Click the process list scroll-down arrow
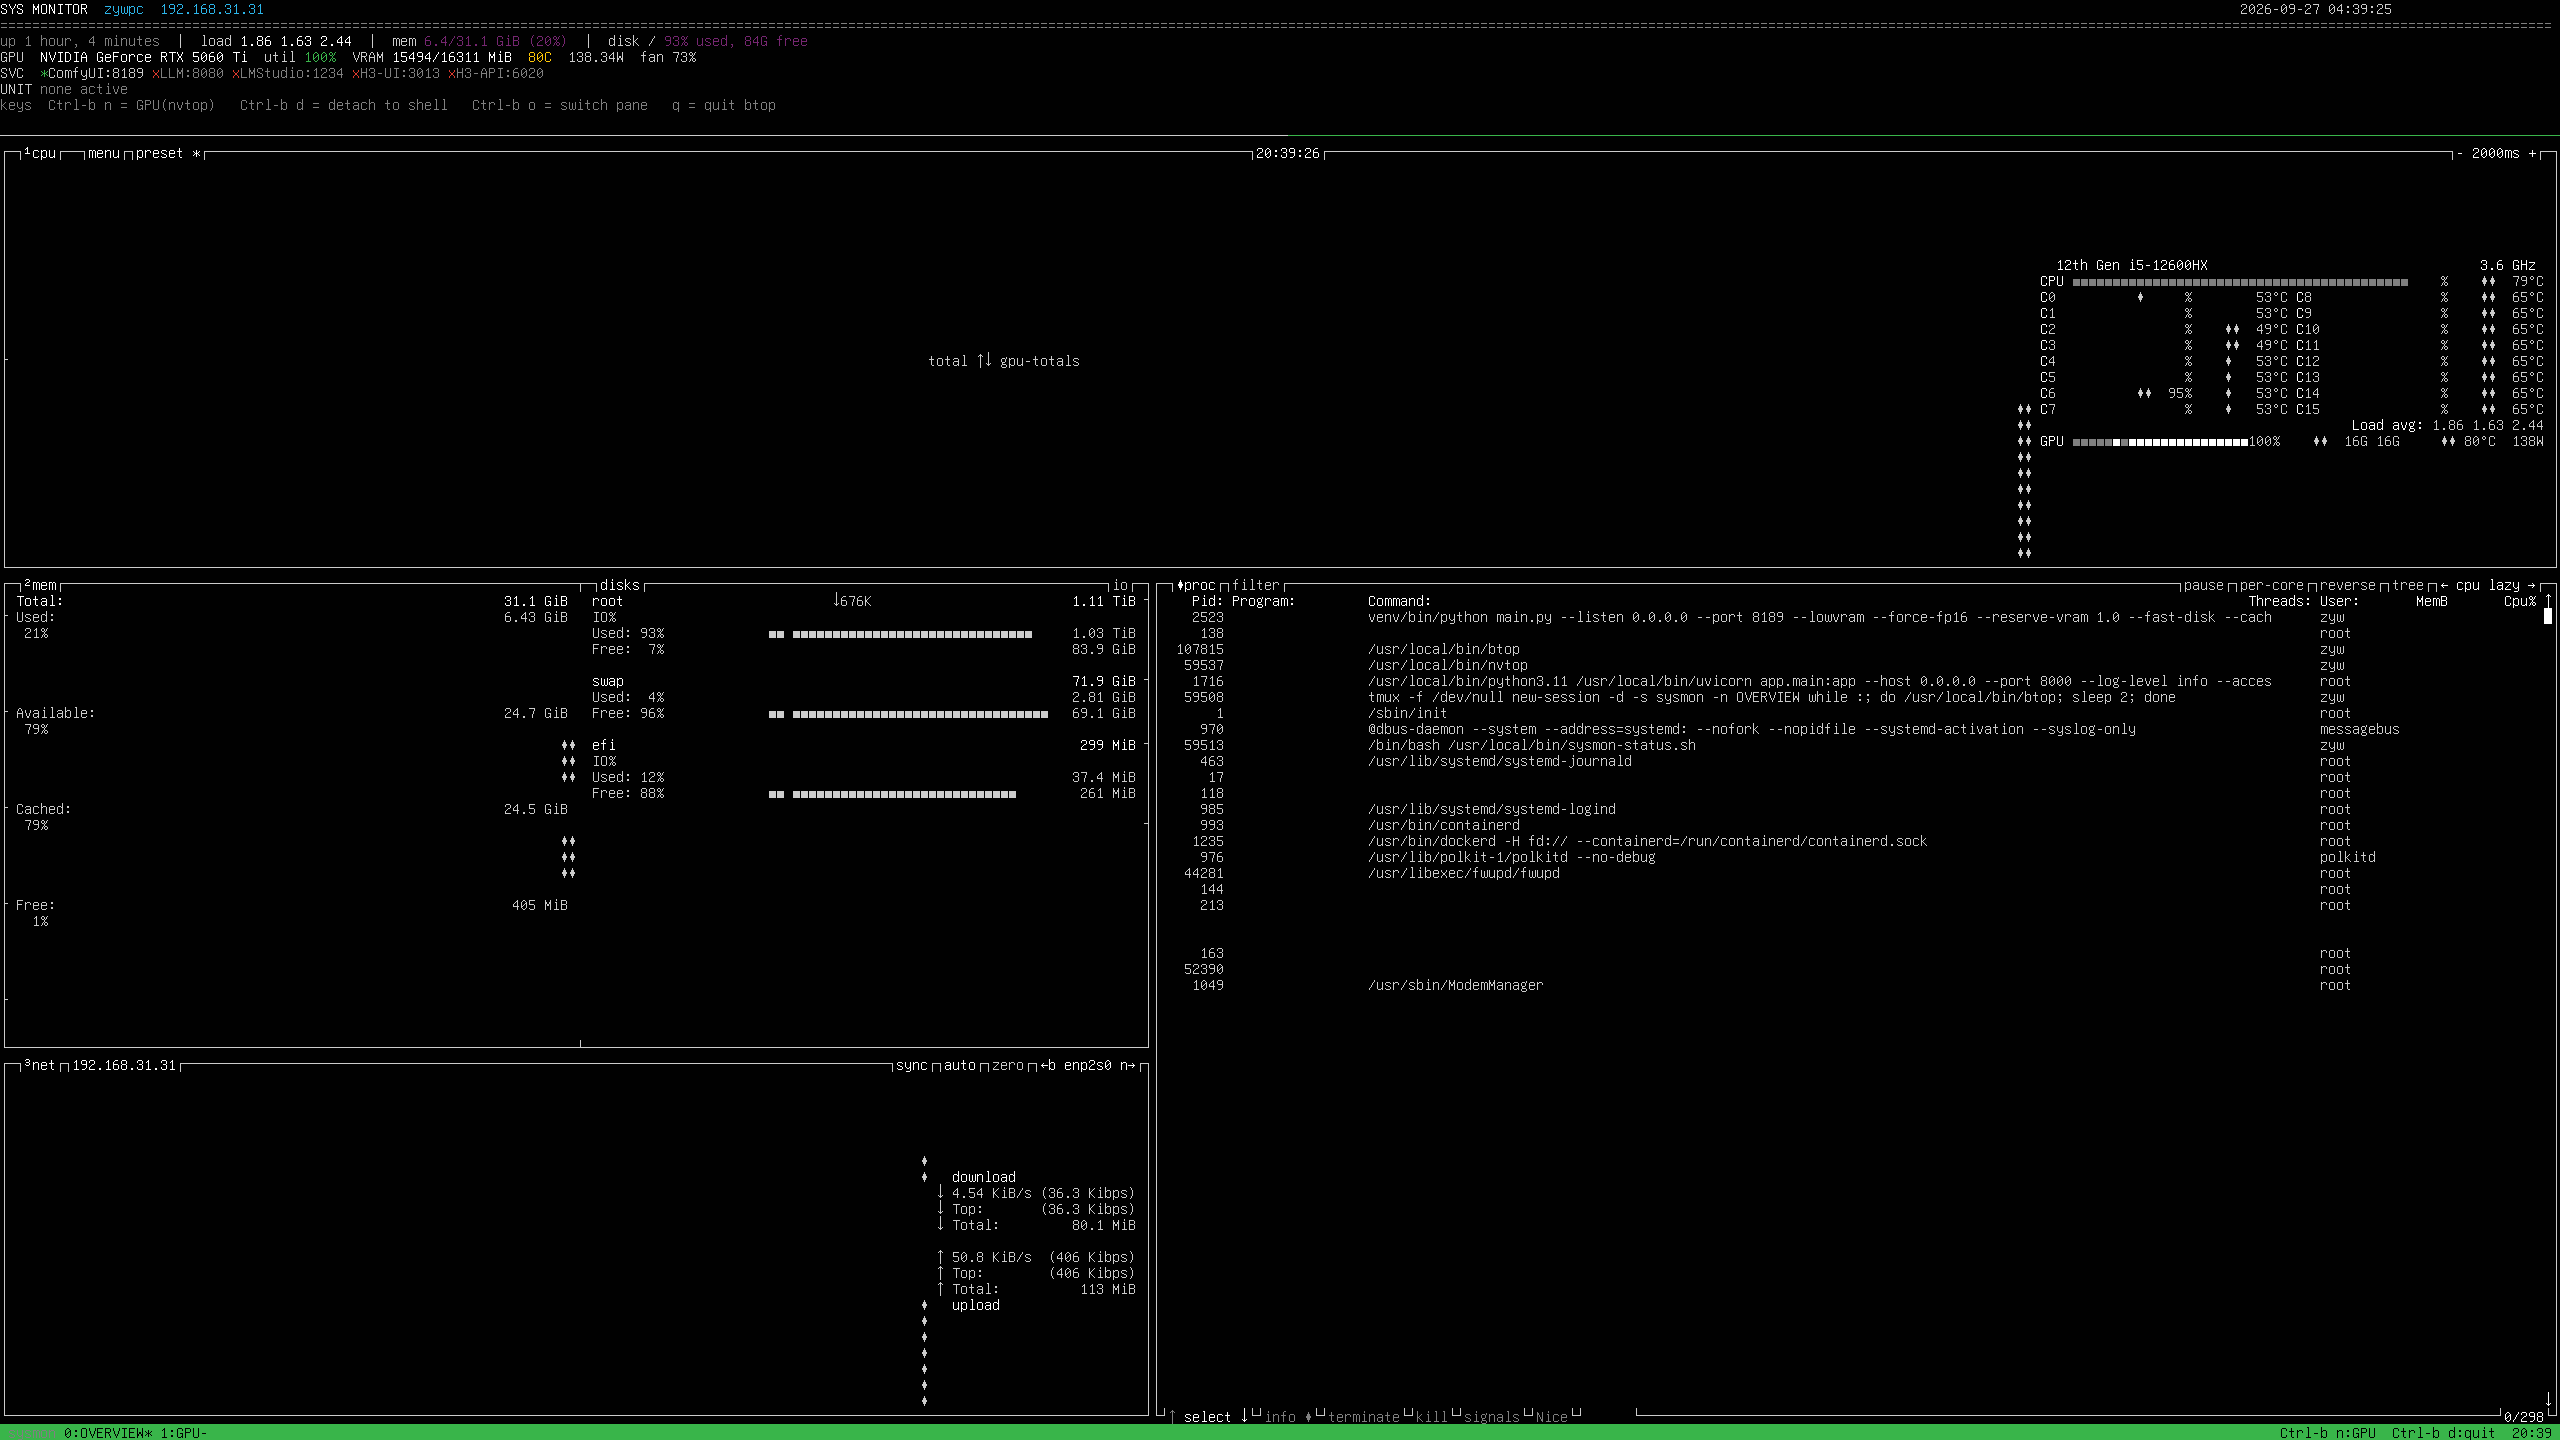This screenshot has height=1440, width=2560. pos(2548,1401)
